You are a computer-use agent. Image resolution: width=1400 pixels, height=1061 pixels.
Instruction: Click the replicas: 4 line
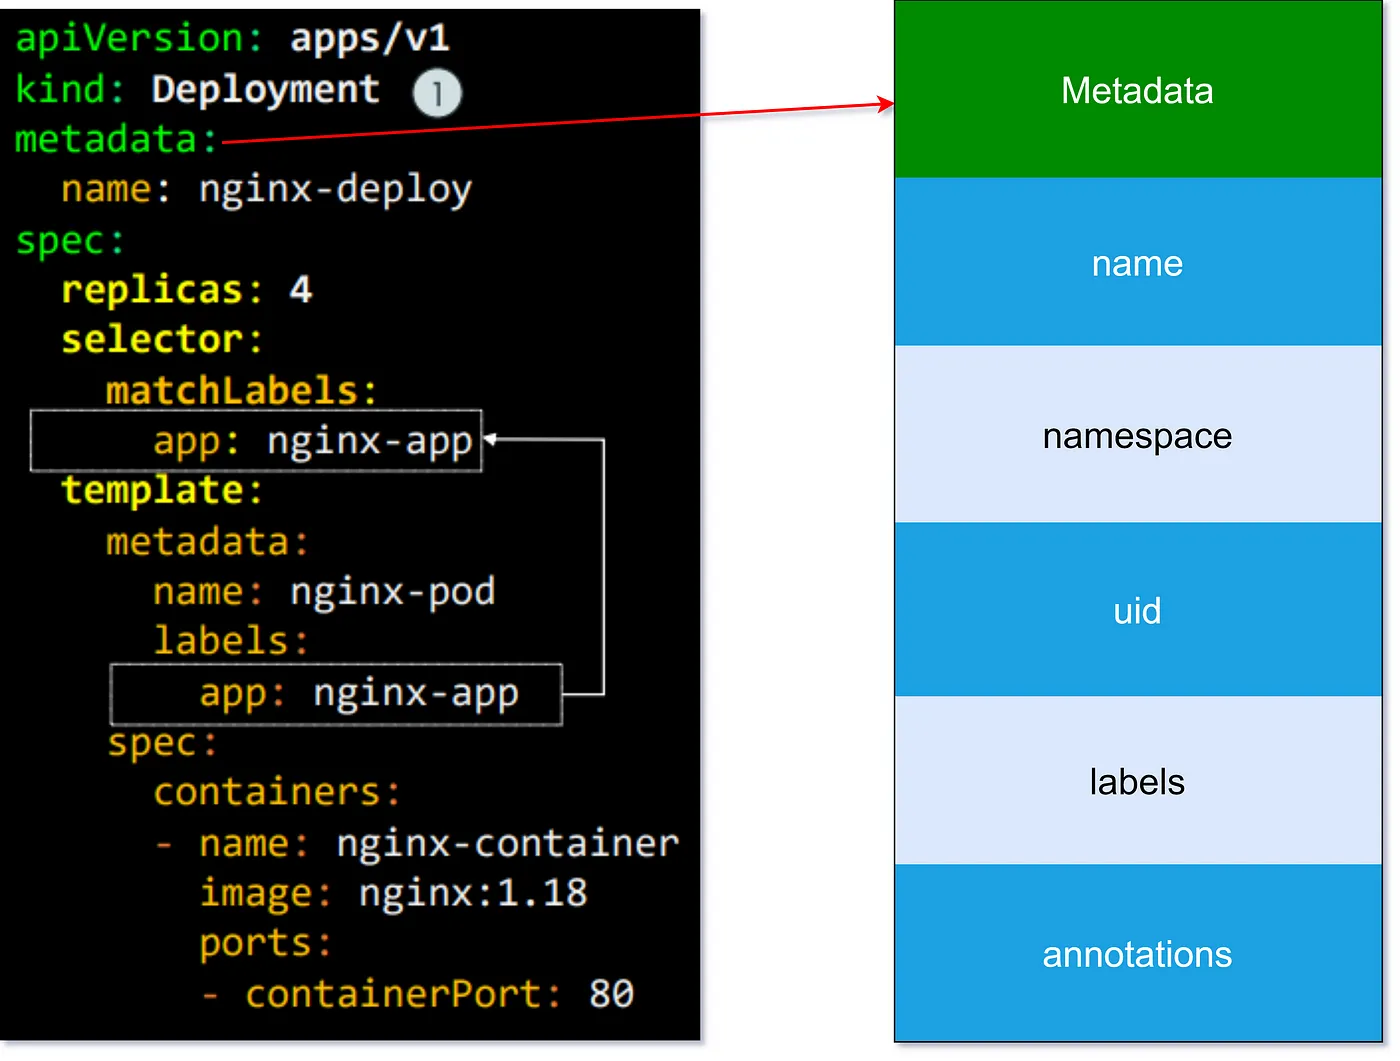pos(186,290)
